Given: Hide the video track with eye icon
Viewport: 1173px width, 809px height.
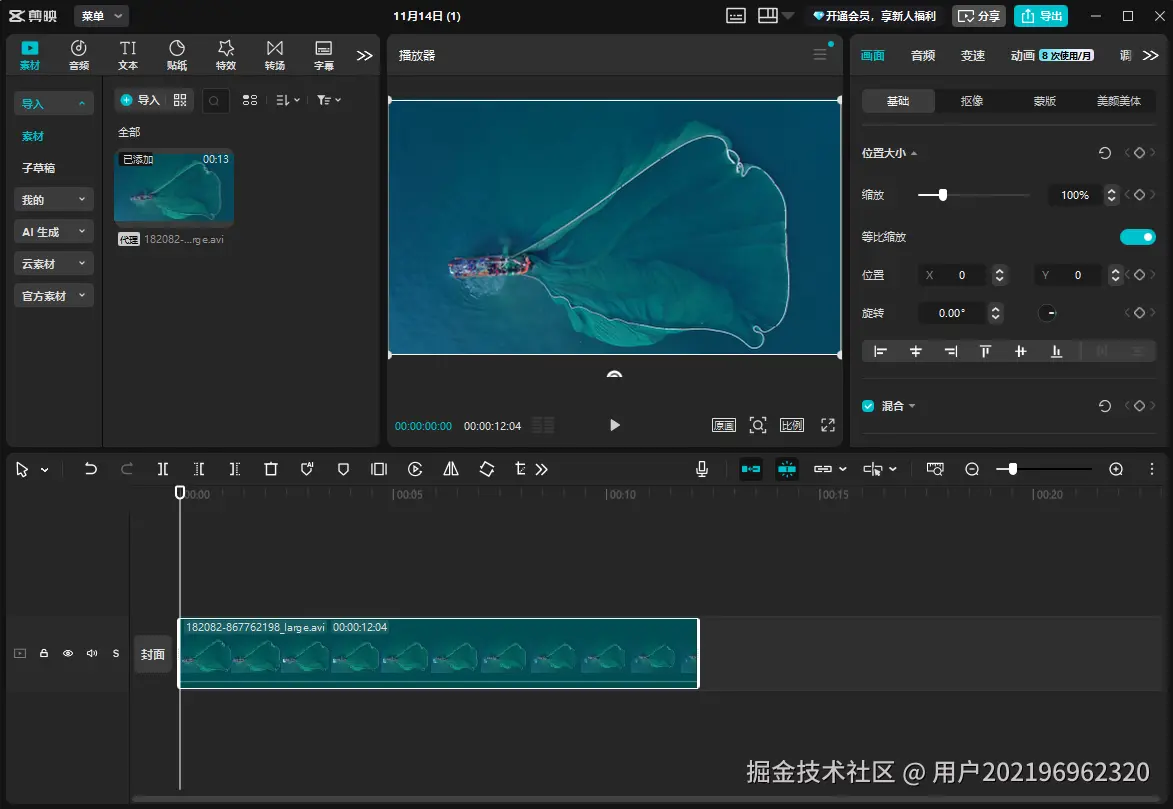Looking at the screenshot, I should tap(68, 653).
